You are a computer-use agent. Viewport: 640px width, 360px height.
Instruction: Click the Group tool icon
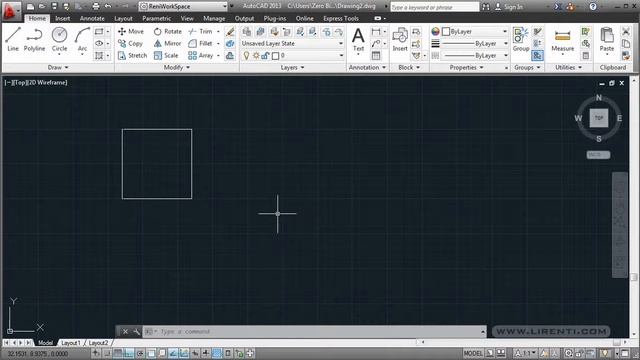pos(521,39)
